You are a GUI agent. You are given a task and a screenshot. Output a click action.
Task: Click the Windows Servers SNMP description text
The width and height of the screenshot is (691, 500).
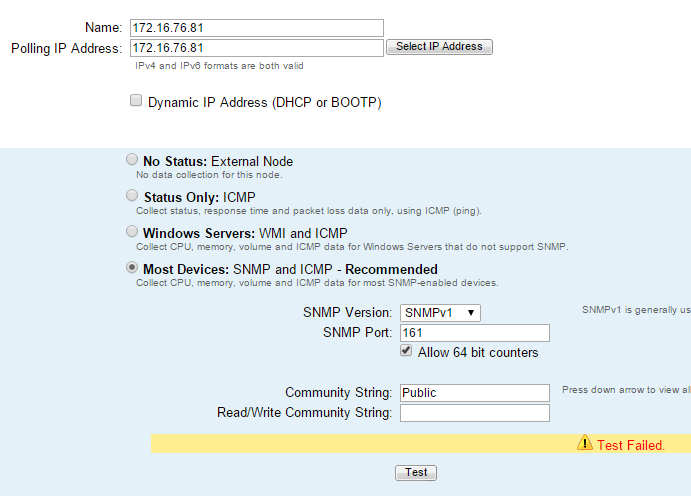point(352,247)
